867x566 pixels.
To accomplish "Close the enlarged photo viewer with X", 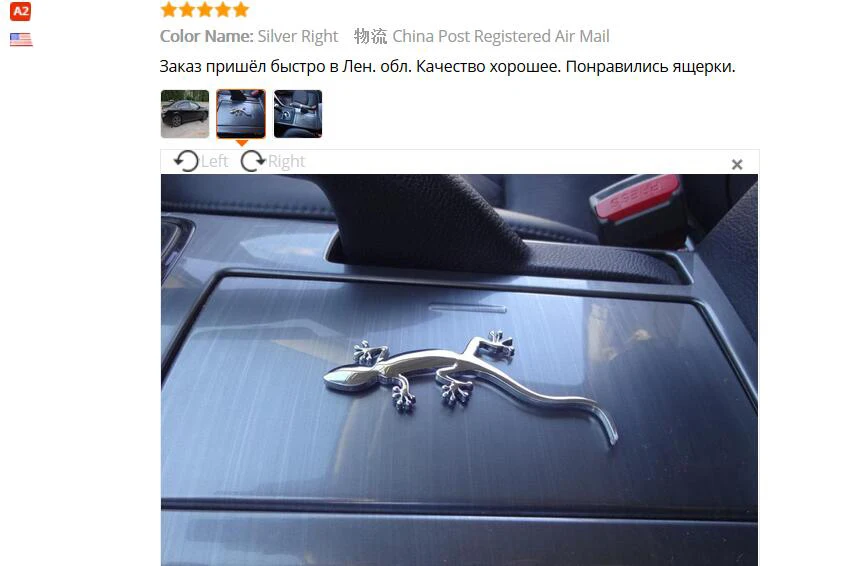I will coord(737,164).
